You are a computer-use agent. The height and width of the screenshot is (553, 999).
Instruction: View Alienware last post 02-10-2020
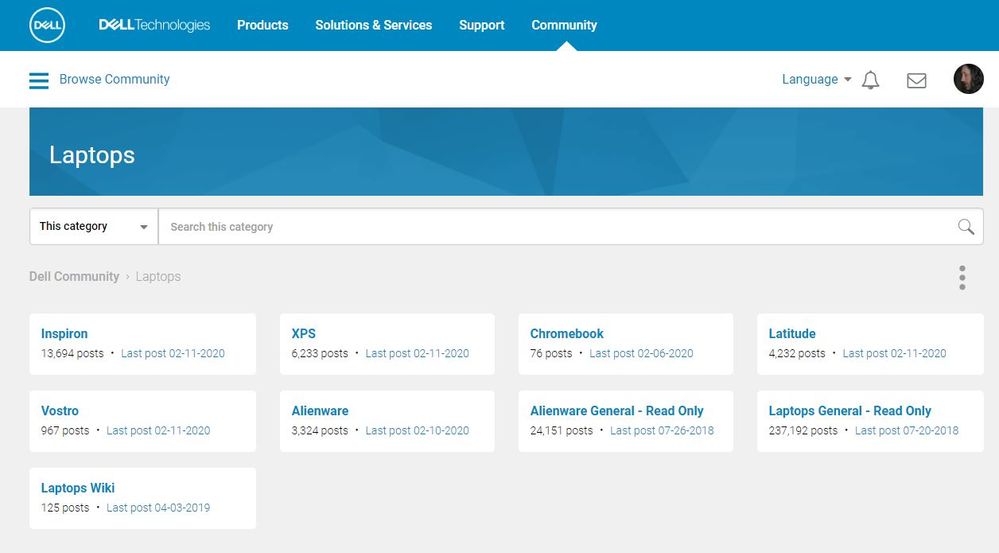pos(417,430)
